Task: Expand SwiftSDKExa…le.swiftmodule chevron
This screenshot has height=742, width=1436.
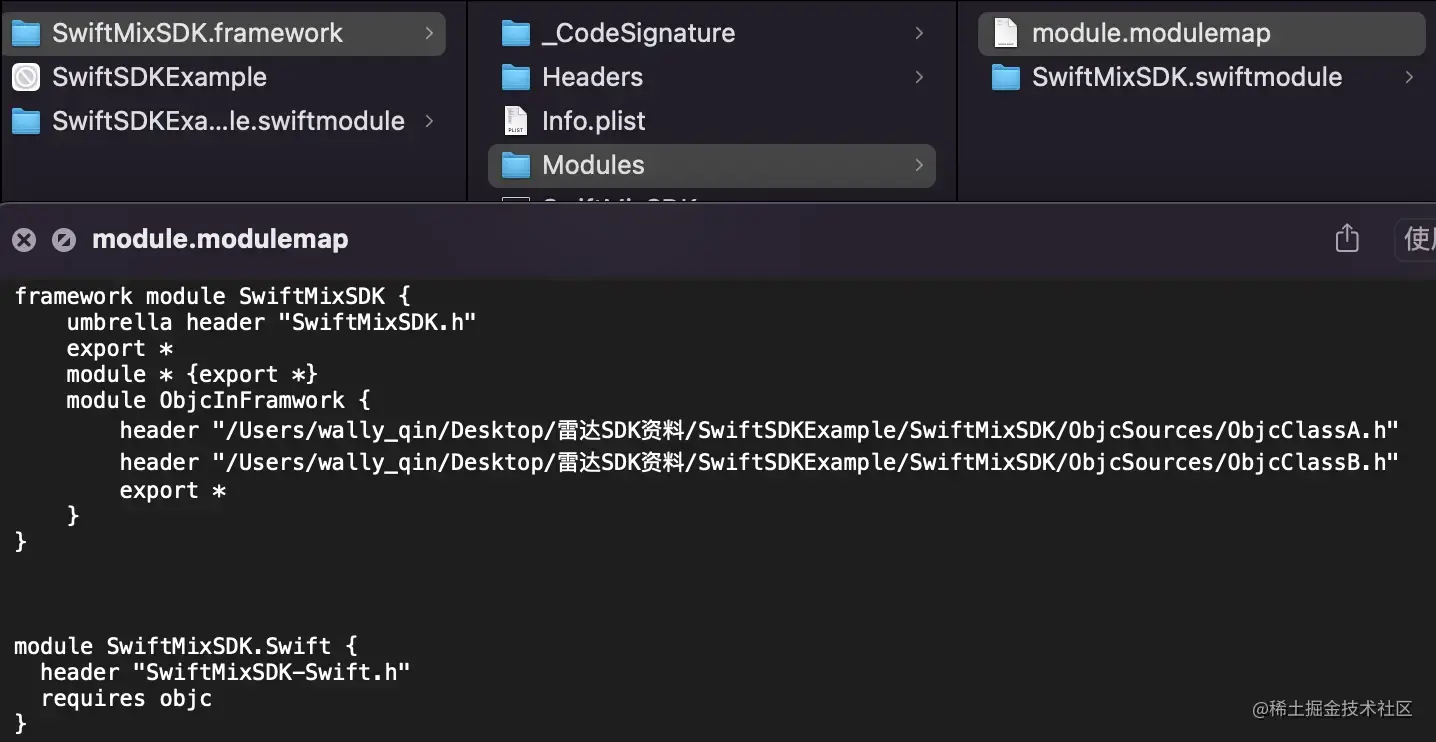Action: click(429, 121)
